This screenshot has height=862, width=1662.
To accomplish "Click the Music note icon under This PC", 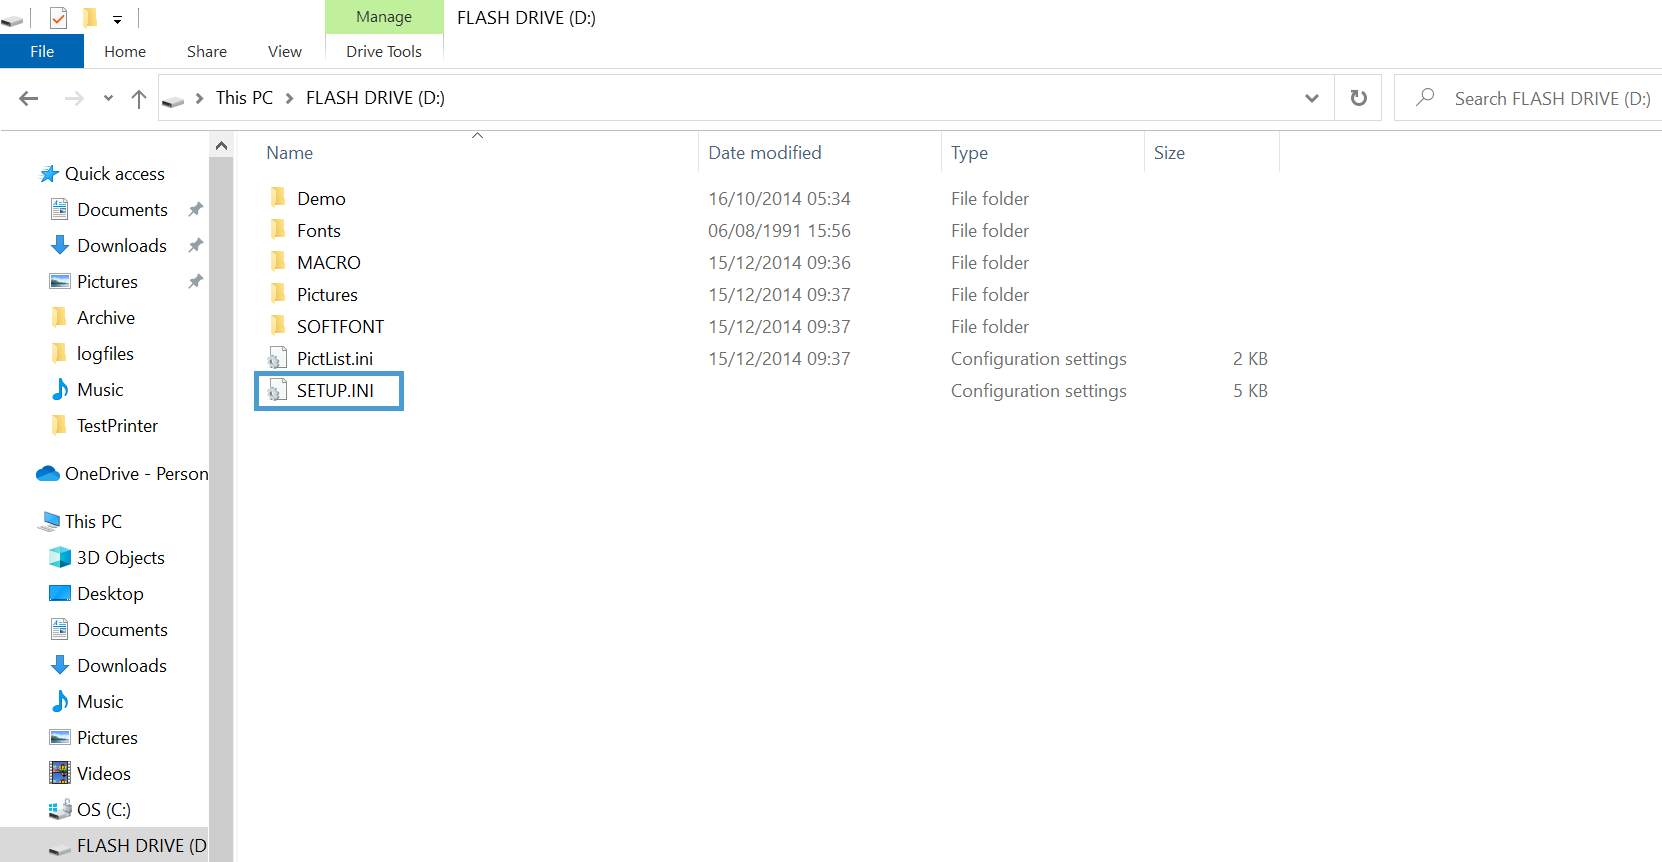I will click(60, 701).
